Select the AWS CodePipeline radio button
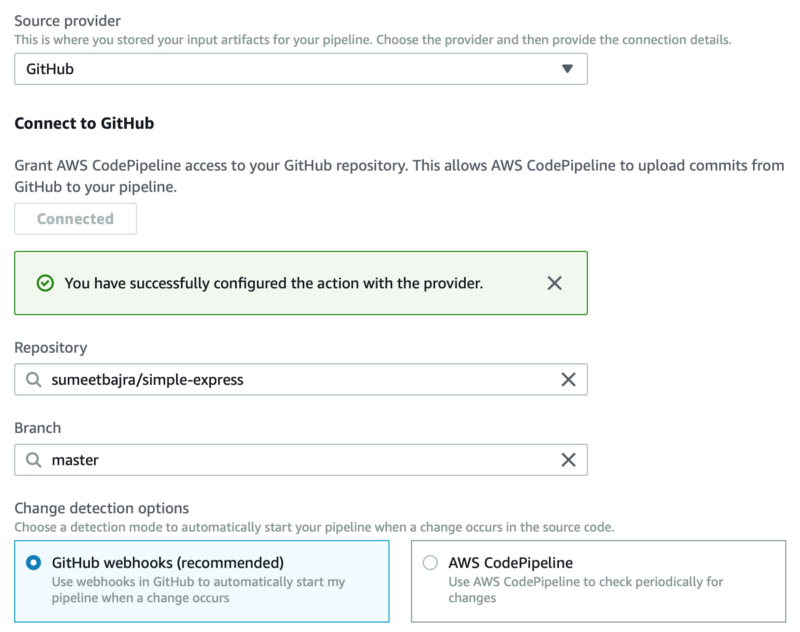 pyautogui.click(x=430, y=563)
